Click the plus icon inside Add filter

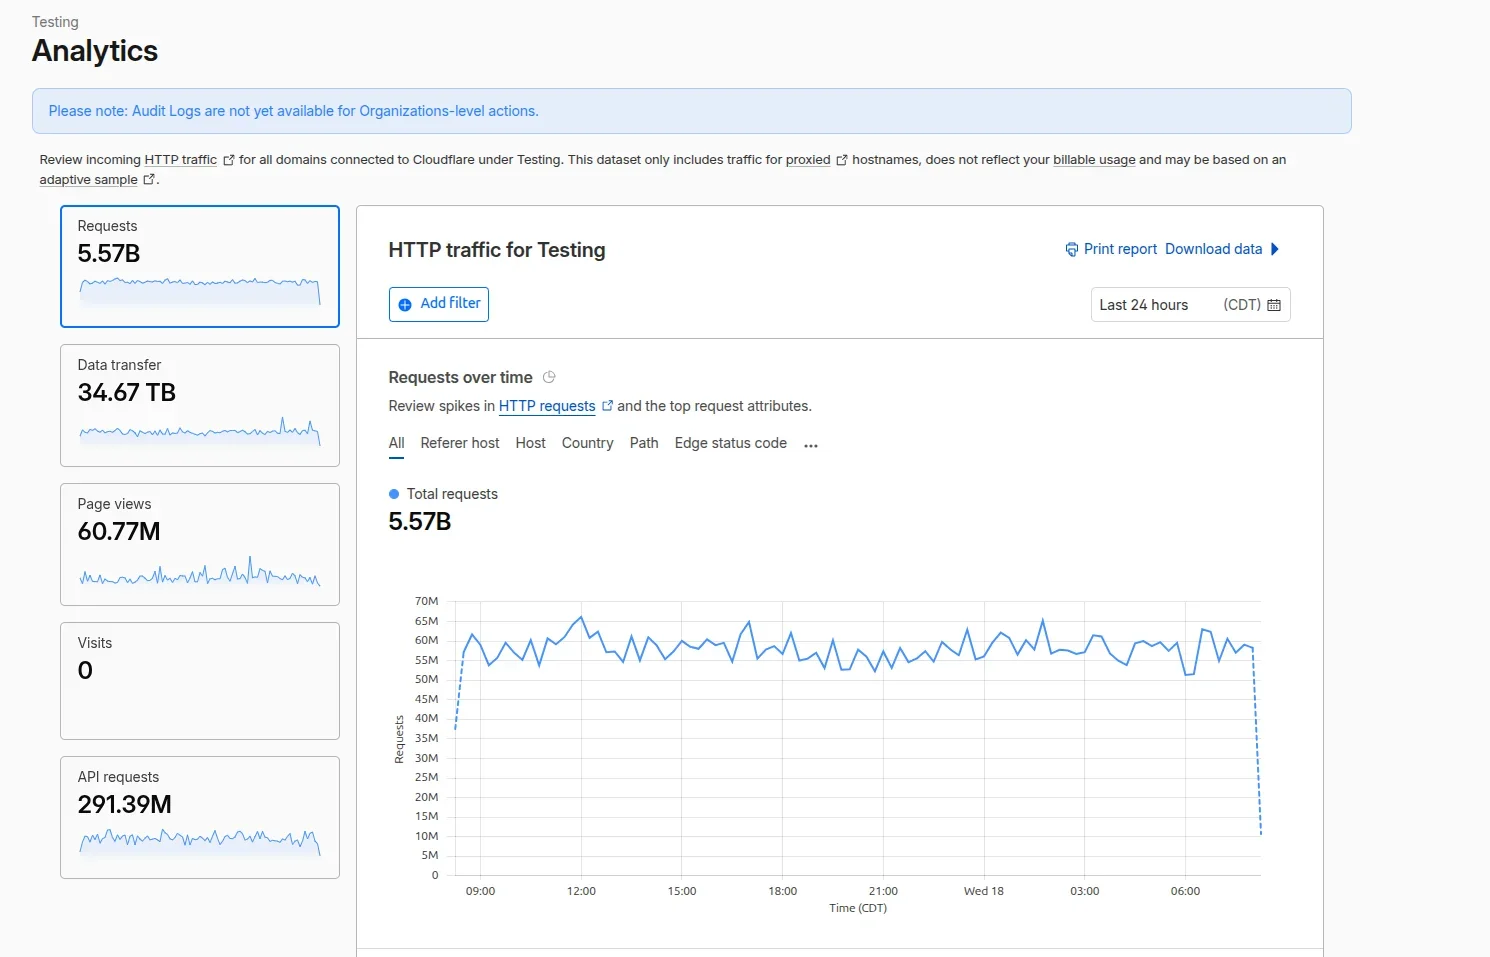404,303
